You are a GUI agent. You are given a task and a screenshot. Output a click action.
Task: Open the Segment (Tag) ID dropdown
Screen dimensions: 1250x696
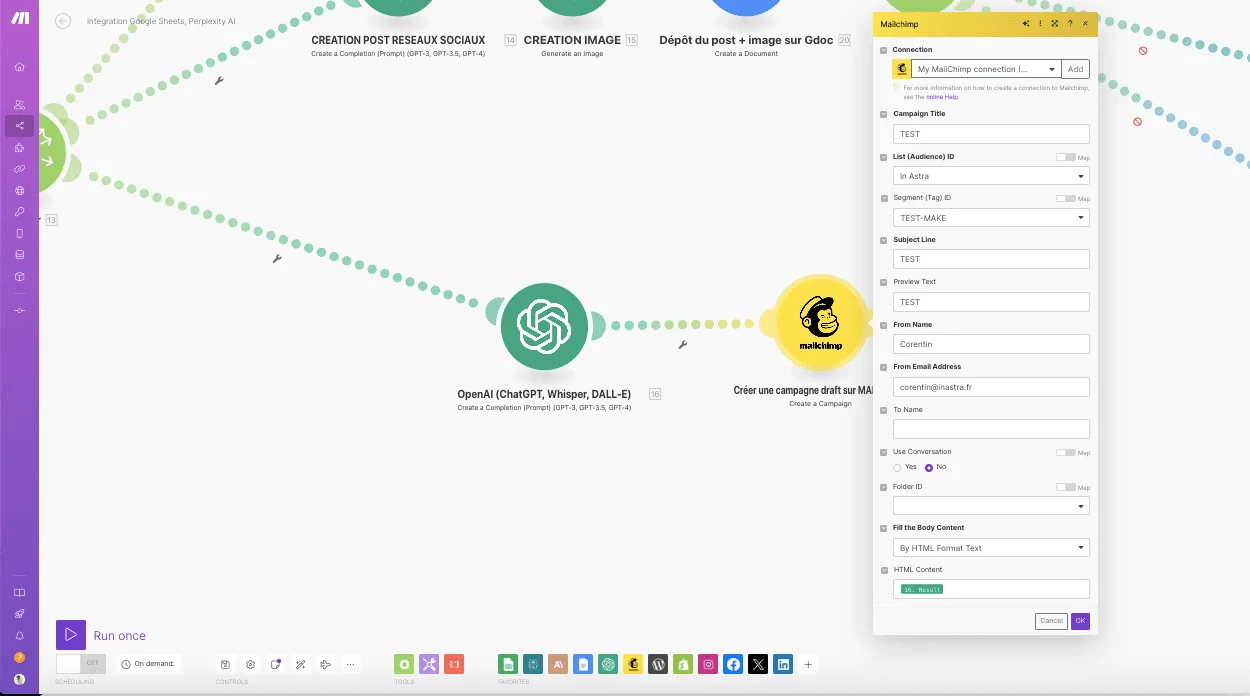pos(991,218)
